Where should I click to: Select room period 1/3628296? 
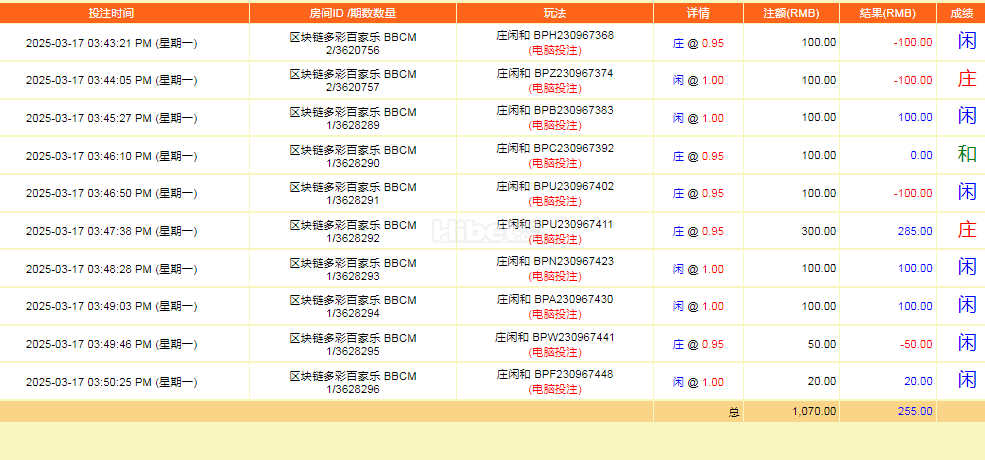pyautogui.click(x=352, y=388)
